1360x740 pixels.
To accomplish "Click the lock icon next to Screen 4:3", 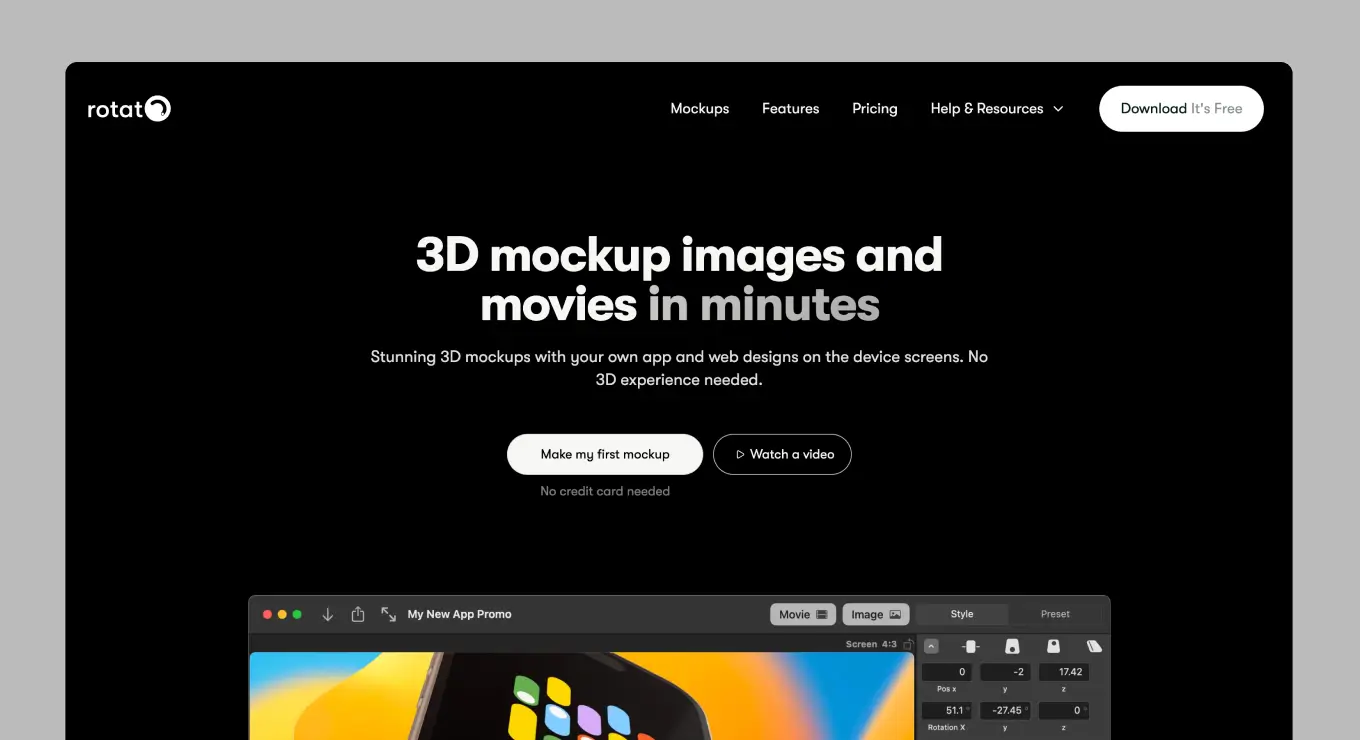I will tap(908, 645).
